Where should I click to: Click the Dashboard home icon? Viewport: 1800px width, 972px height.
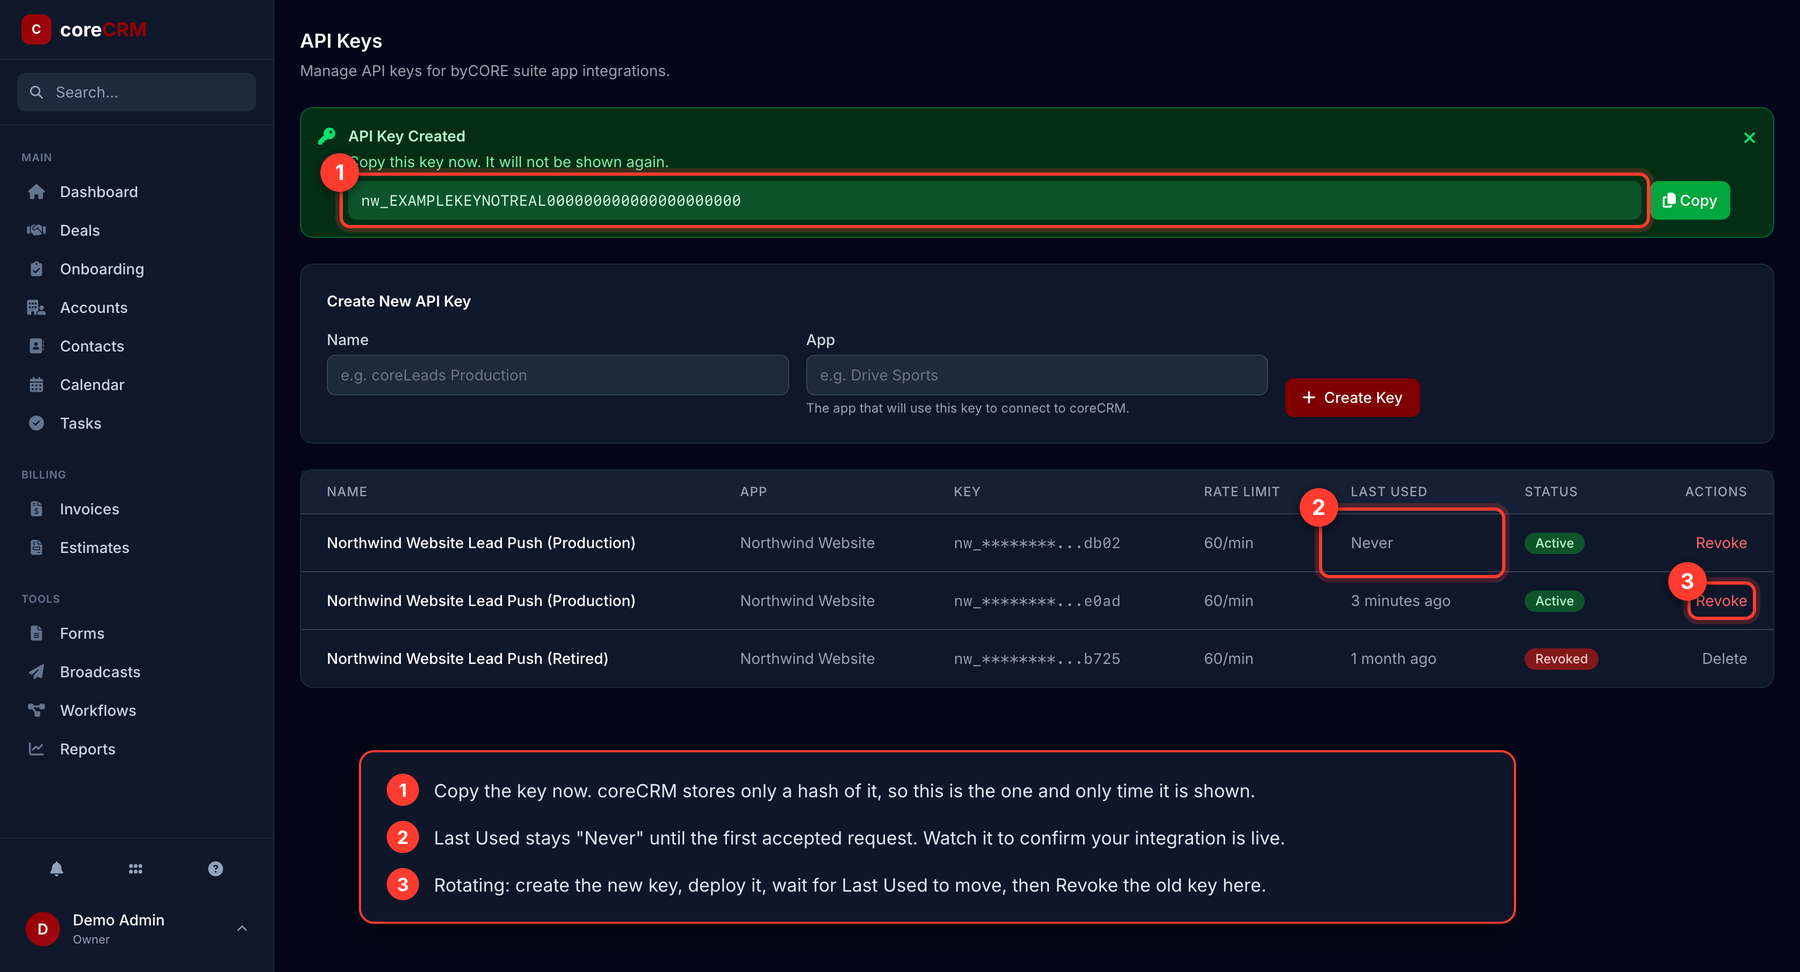[37, 192]
